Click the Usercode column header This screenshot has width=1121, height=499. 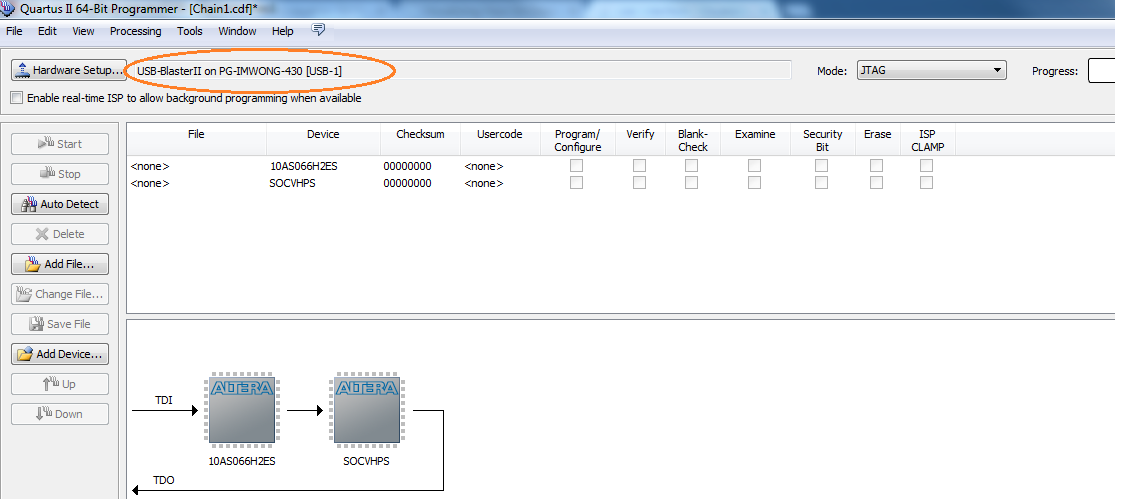click(x=500, y=139)
